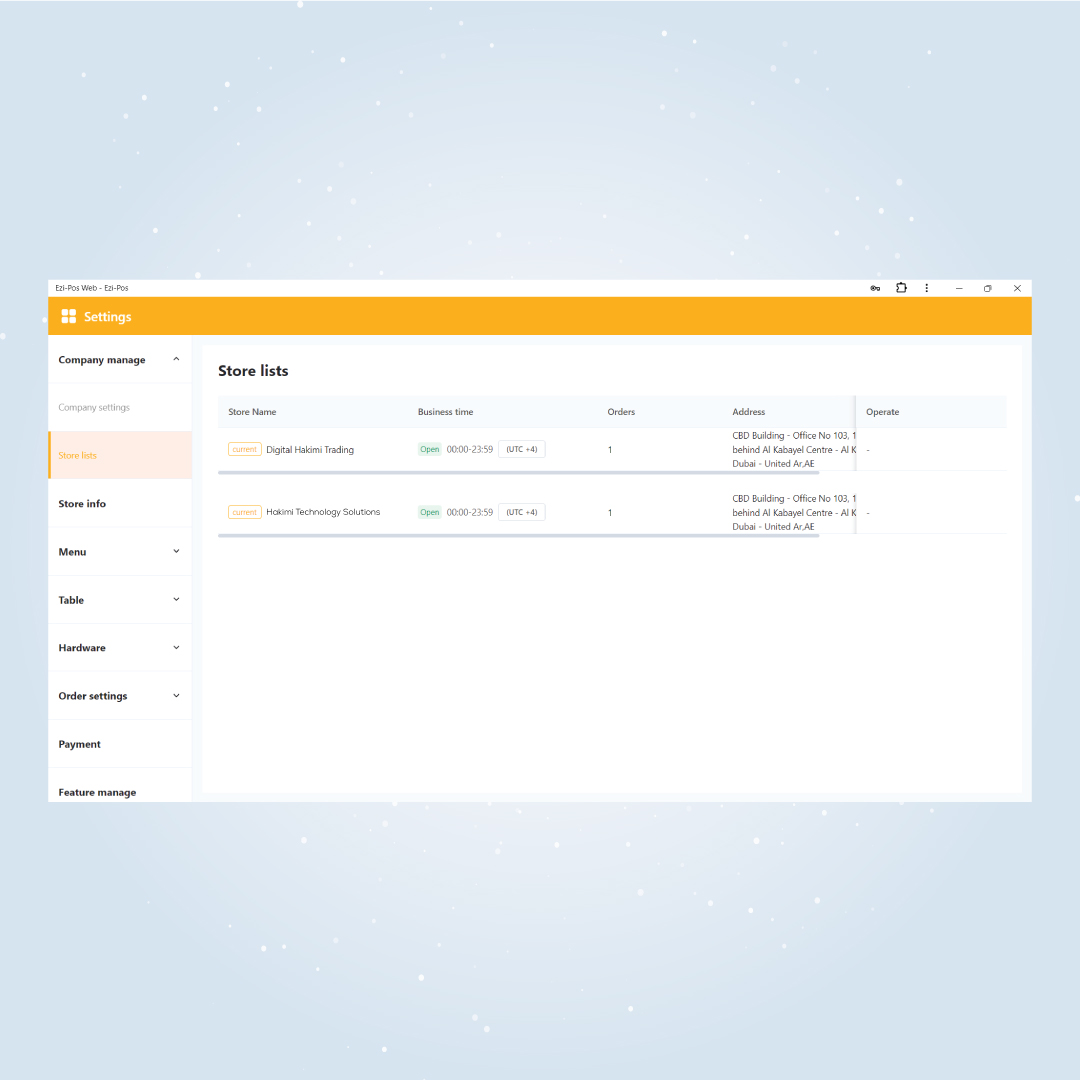Viewport: 1080px width, 1080px height.
Task: Expand the Table section chevron
Action: [176, 599]
